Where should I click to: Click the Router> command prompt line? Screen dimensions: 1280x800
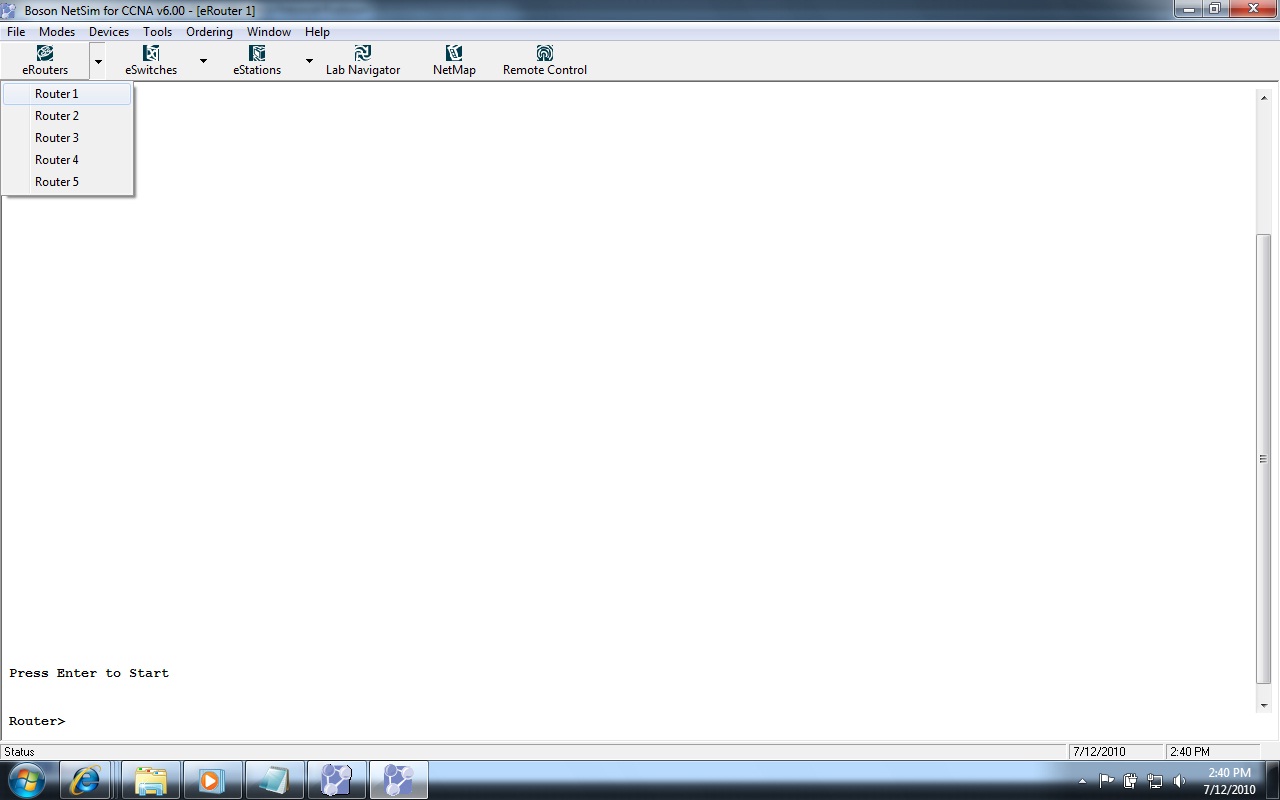pyautogui.click(x=37, y=721)
